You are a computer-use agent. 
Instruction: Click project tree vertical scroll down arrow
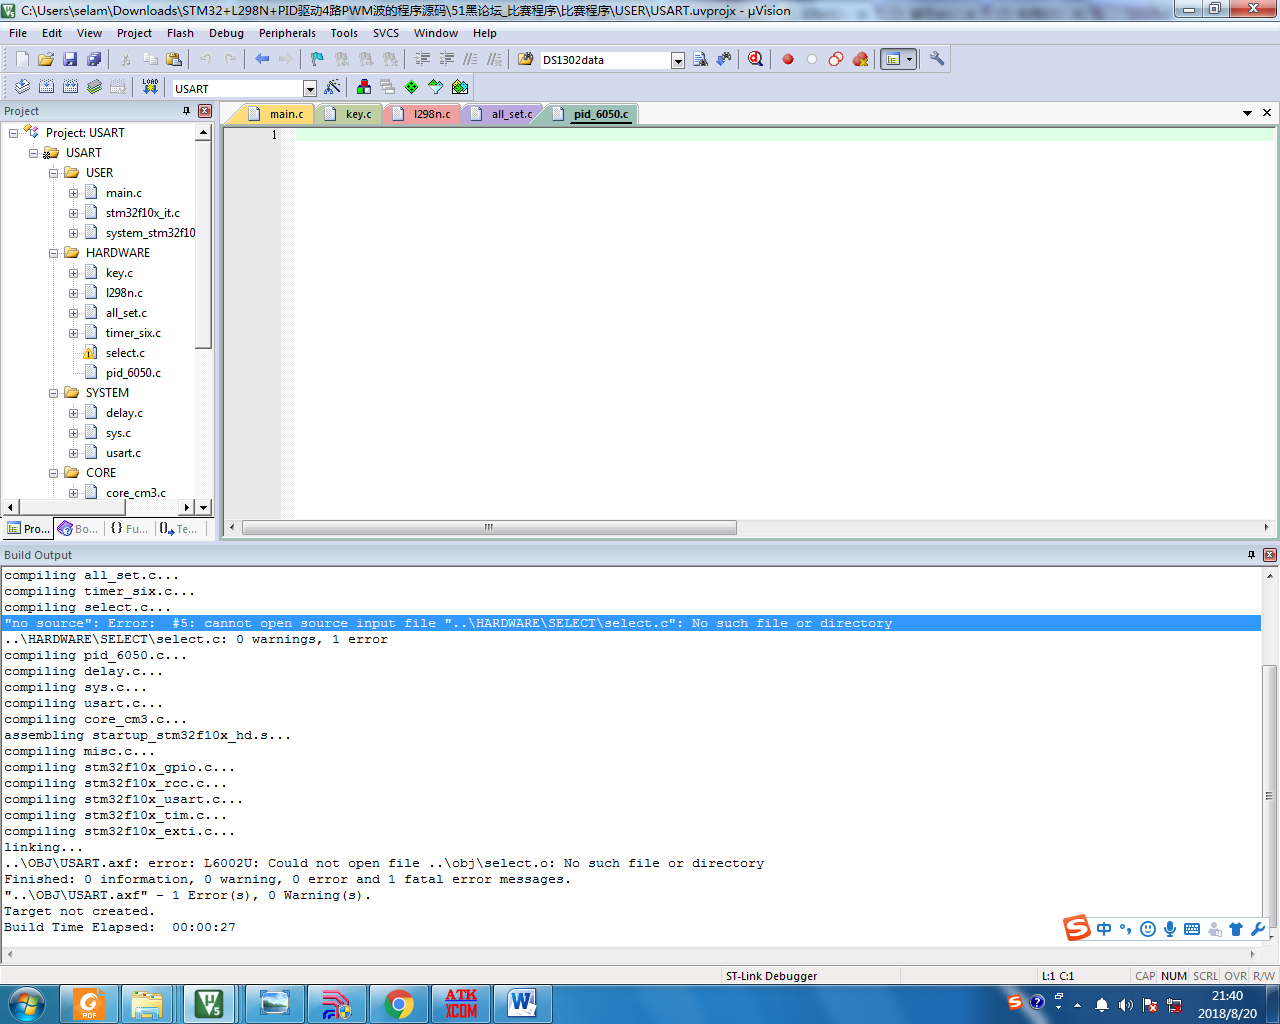(x=204, y=508)
